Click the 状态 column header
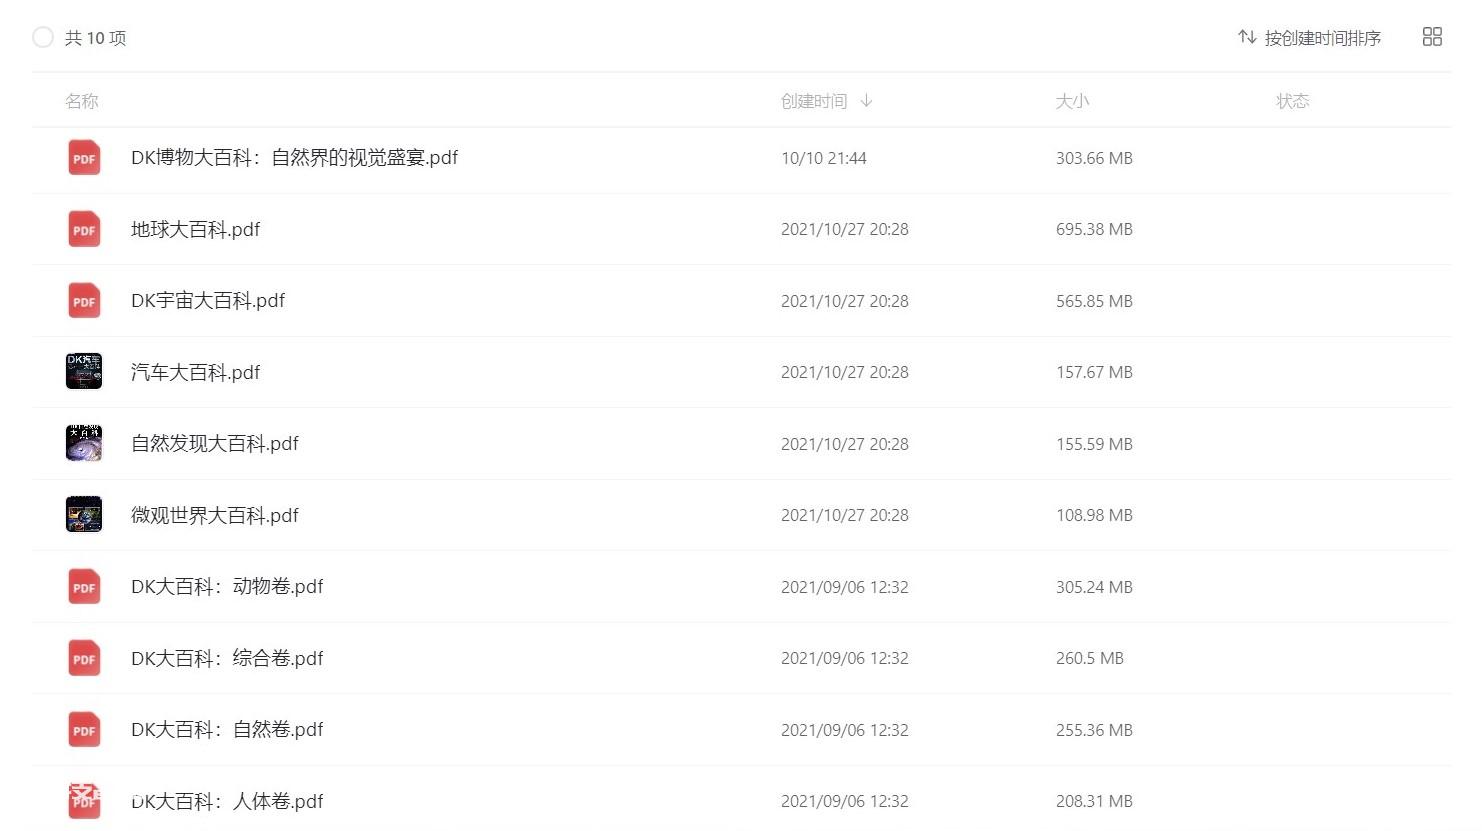The width and height of the screenshot is (1482, 831). coord(1292,101)
